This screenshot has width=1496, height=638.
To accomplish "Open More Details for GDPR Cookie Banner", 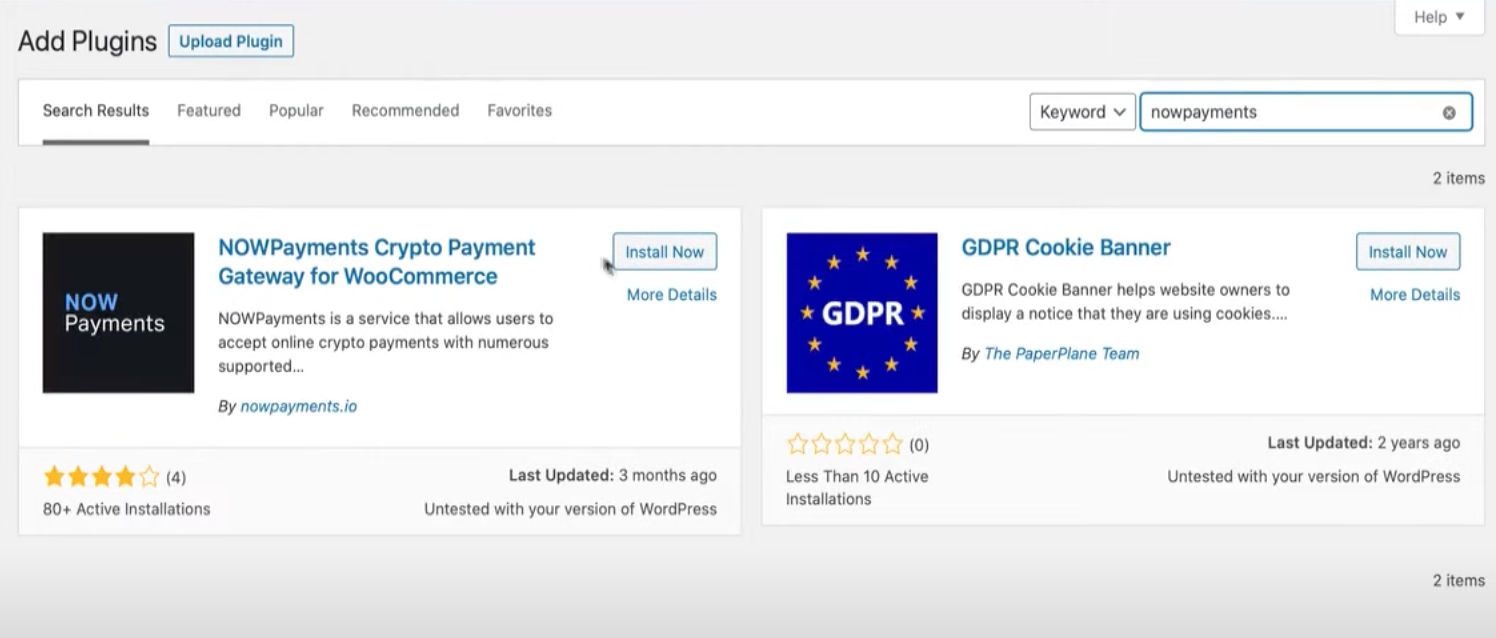I will tap(1415, 295).
